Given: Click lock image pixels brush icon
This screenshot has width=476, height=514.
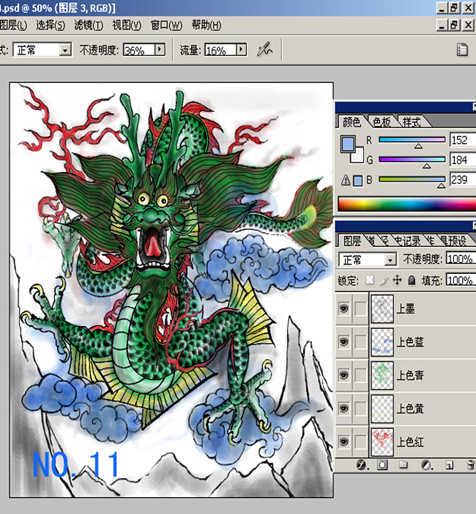Looking at the screenshot, I should 383,280.
